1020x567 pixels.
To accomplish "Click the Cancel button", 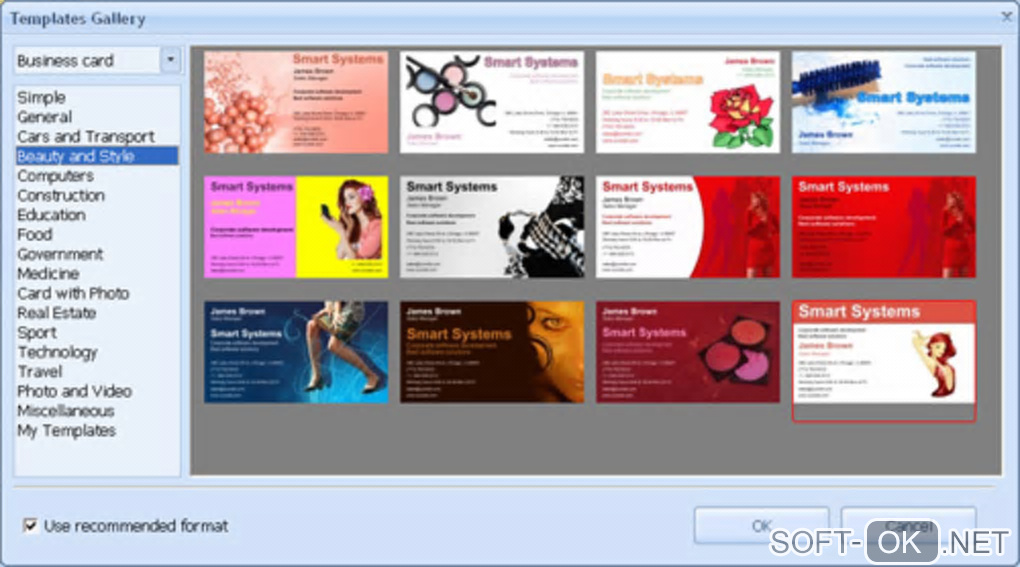I will coord(908,525).
